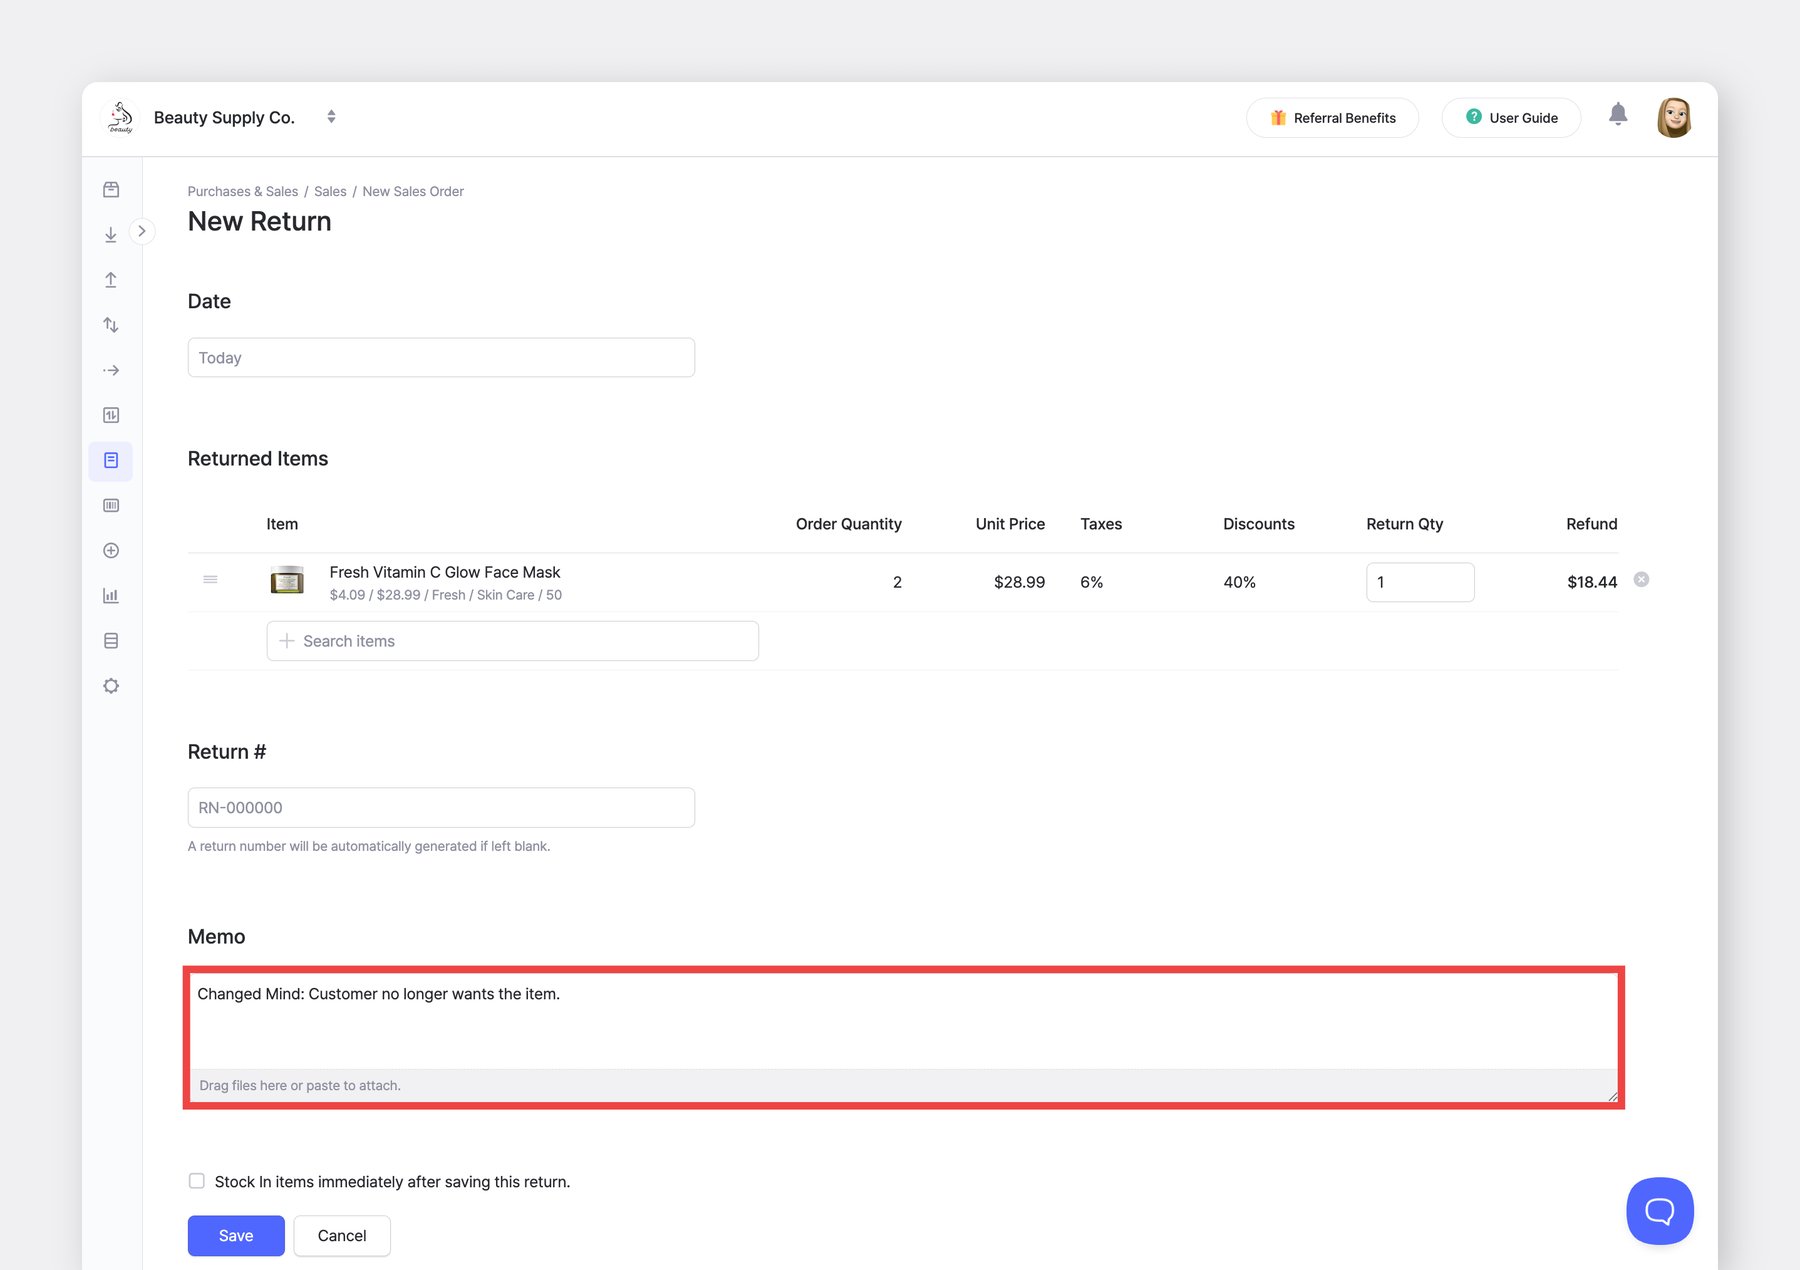The height and width of the screenshot is (1270, 1800).
Task: Go to Purchases & Sales breadcrumb
Action: coord(242,191)
